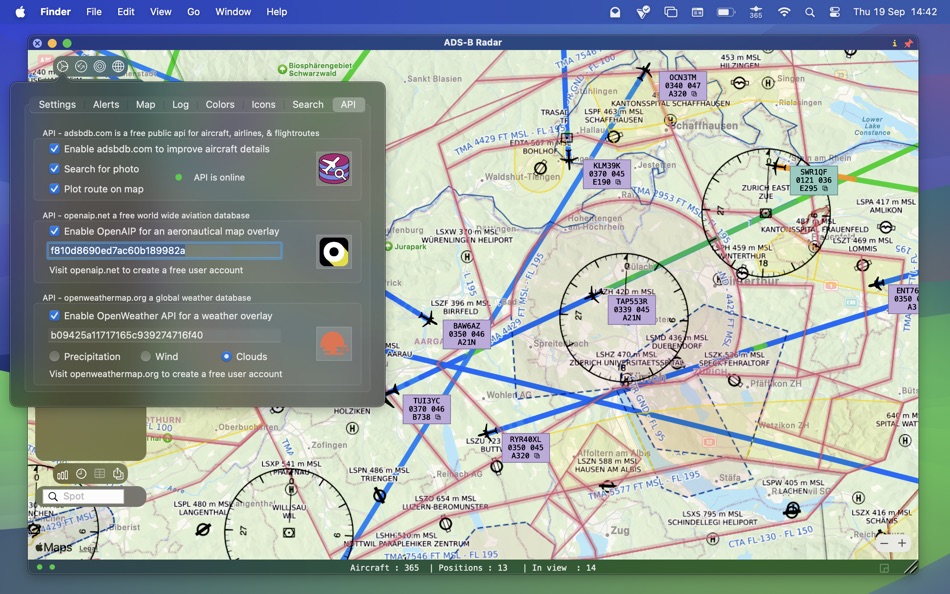Uncheck Enable adsbdb.com to improve aircraft details
Screen dimensions: 950x594
tap(55, 148)
